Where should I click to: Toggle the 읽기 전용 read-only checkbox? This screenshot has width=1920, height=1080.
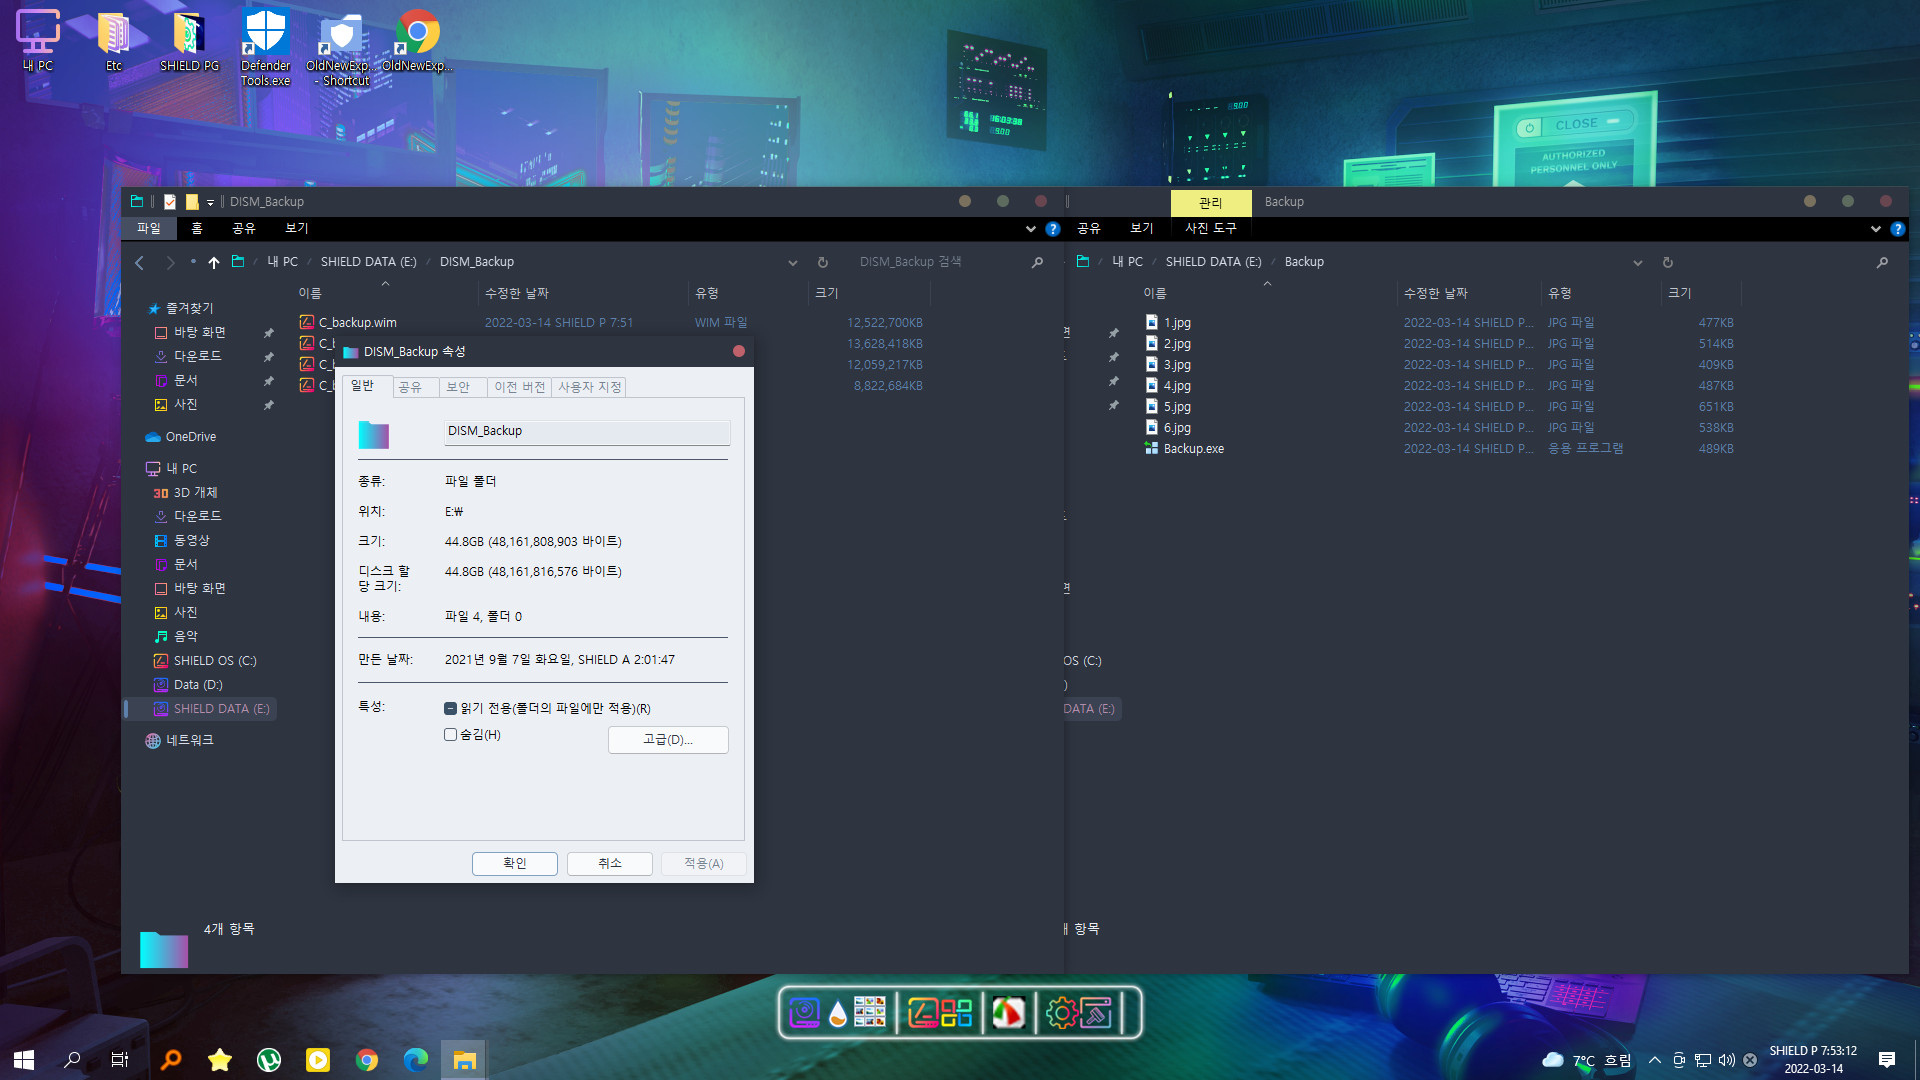(x=450, y=709)
